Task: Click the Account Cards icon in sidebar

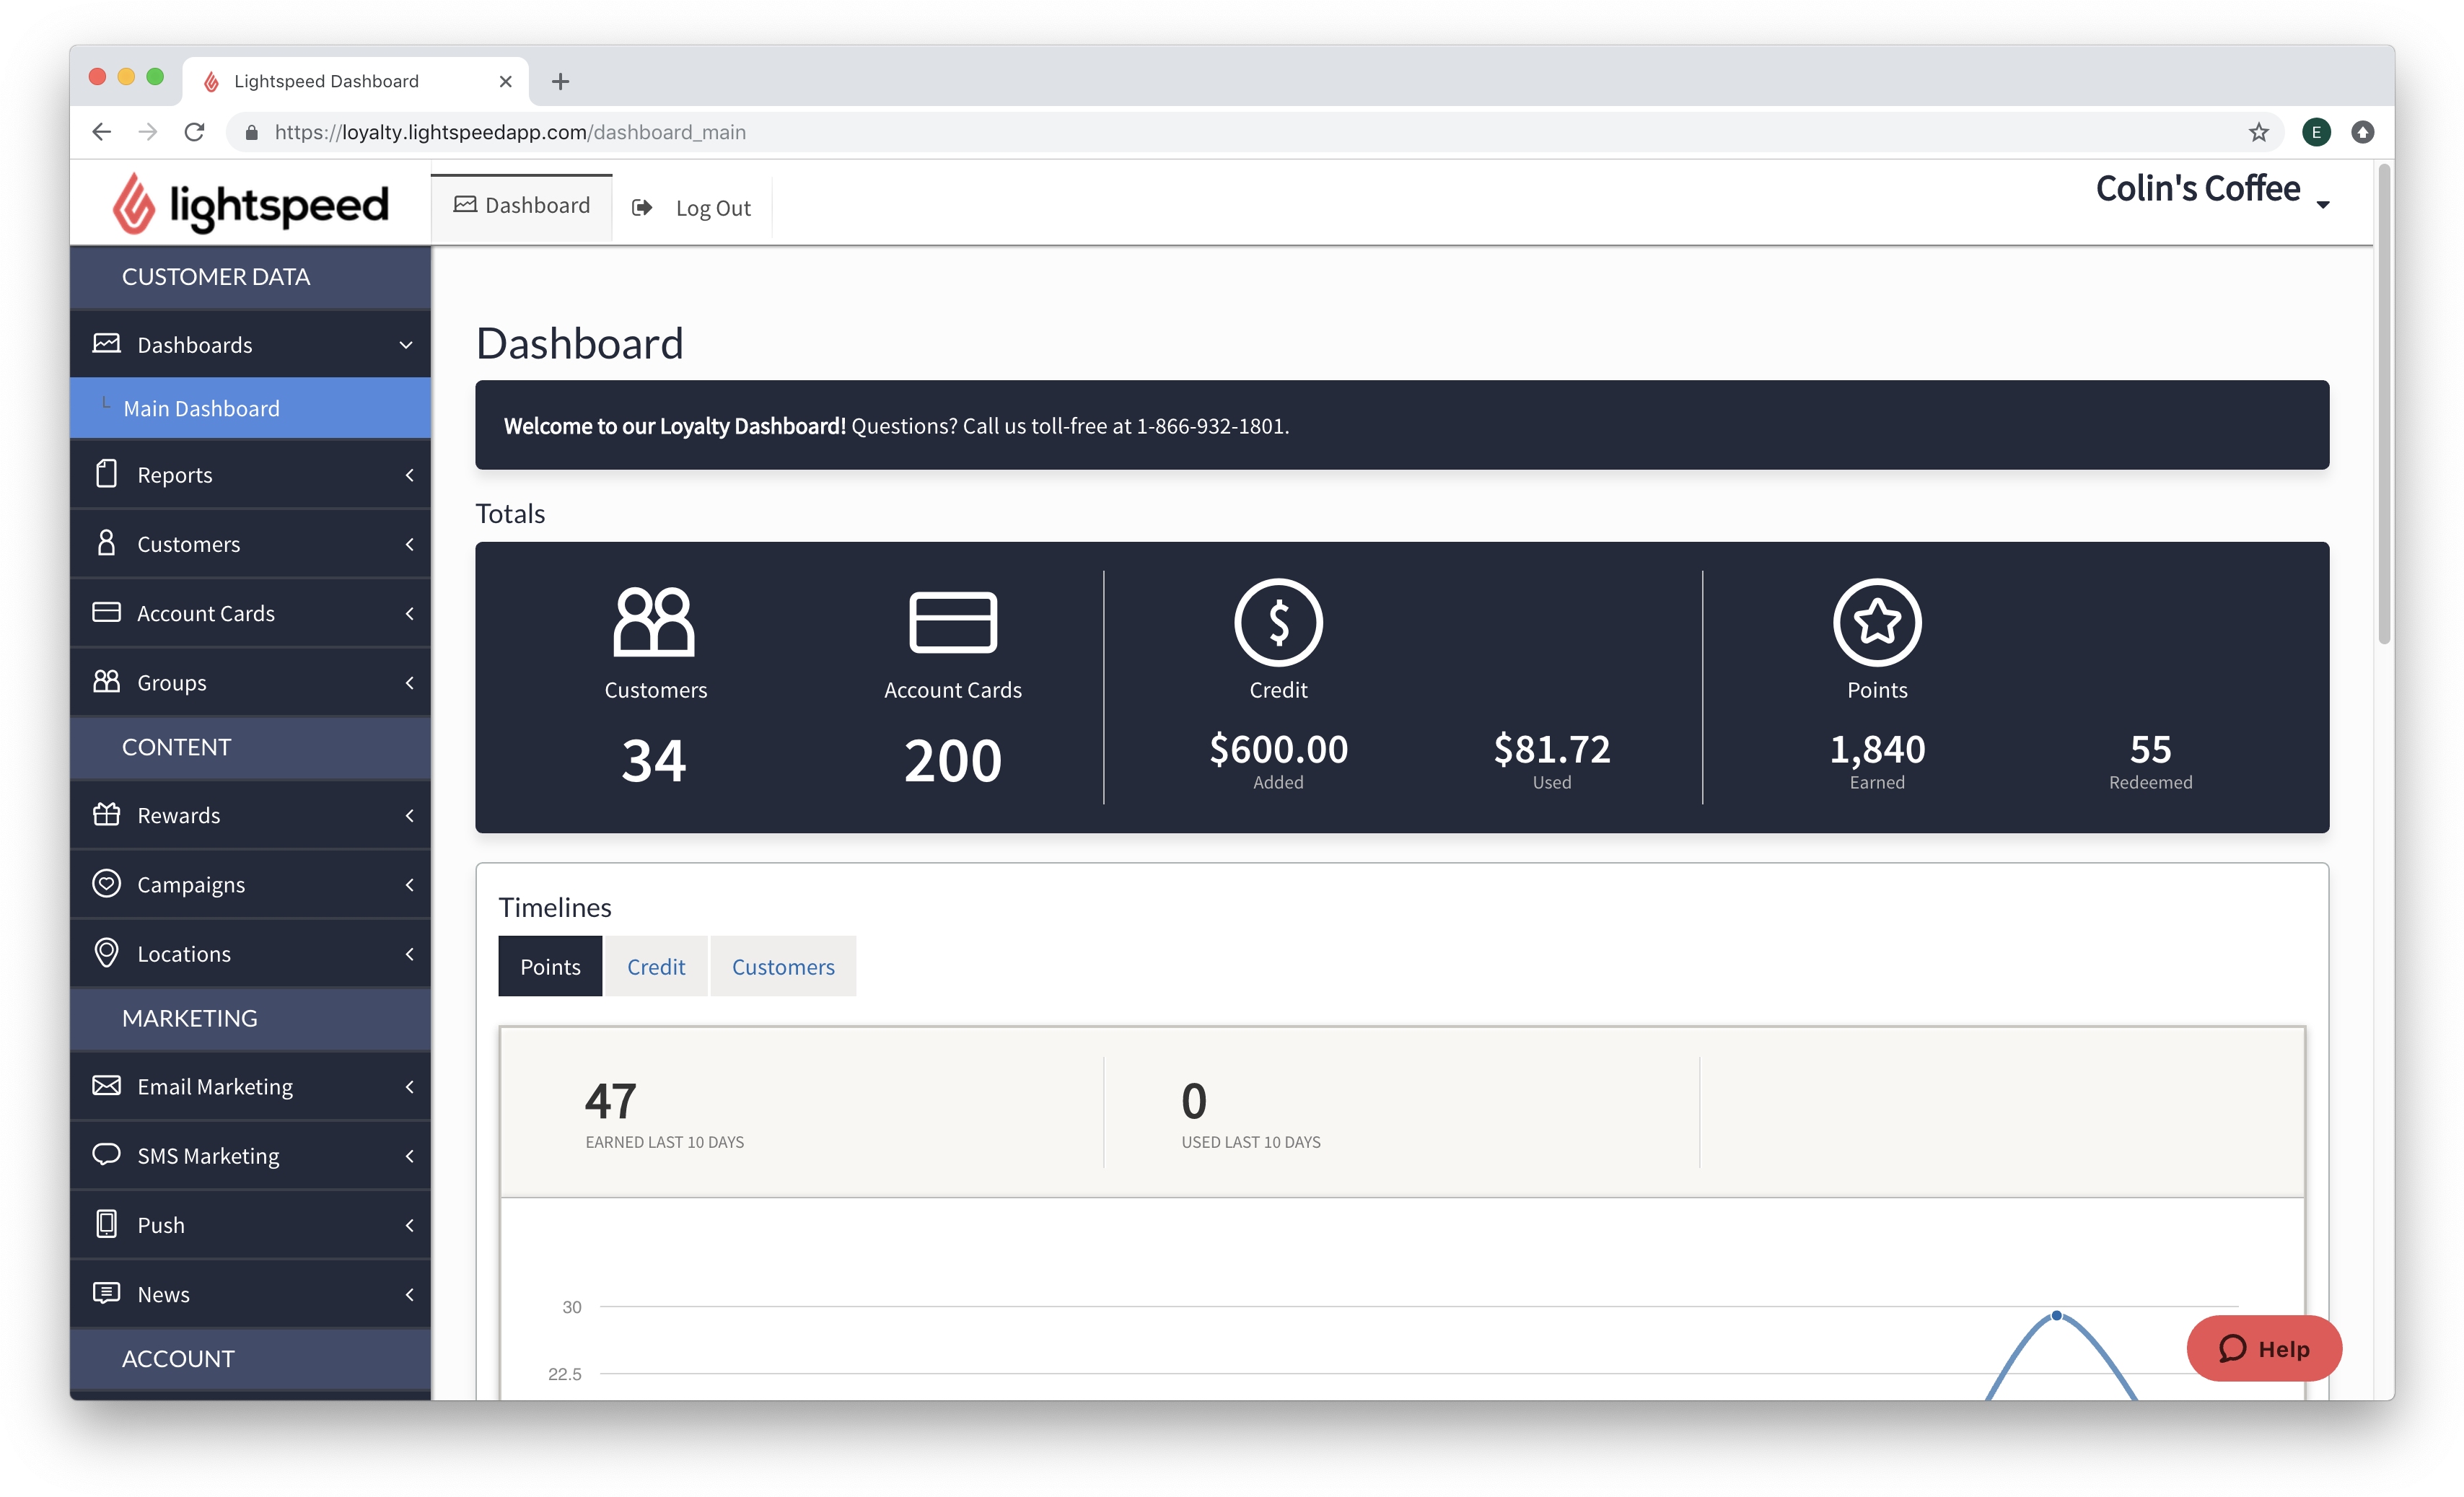Action: (x=106, y=612)
